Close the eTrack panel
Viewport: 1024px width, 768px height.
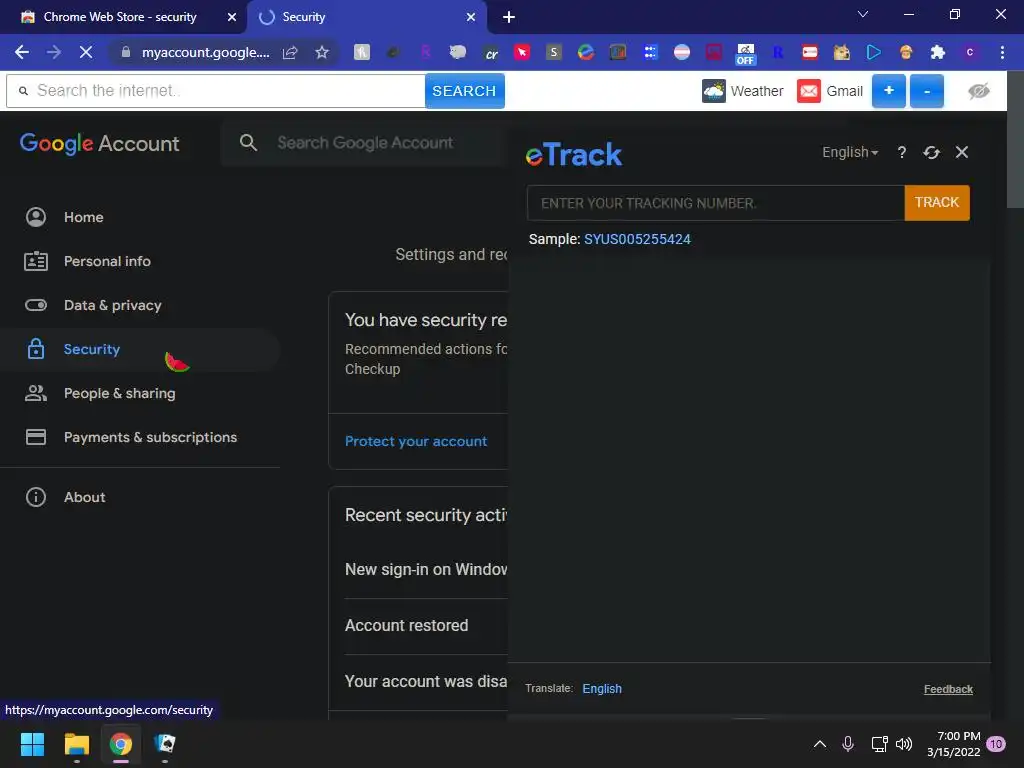[961, 152]
